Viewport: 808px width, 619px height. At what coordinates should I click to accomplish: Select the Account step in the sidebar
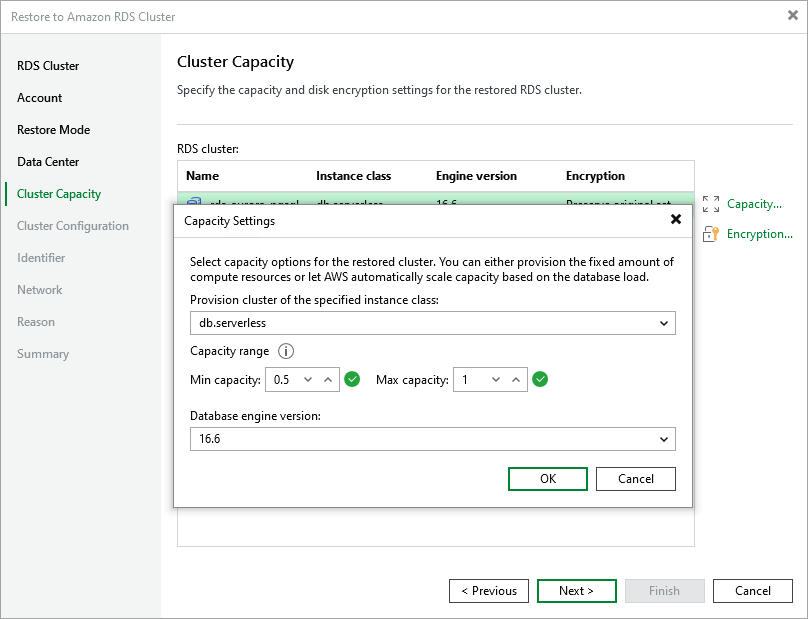tap(40, 97)
